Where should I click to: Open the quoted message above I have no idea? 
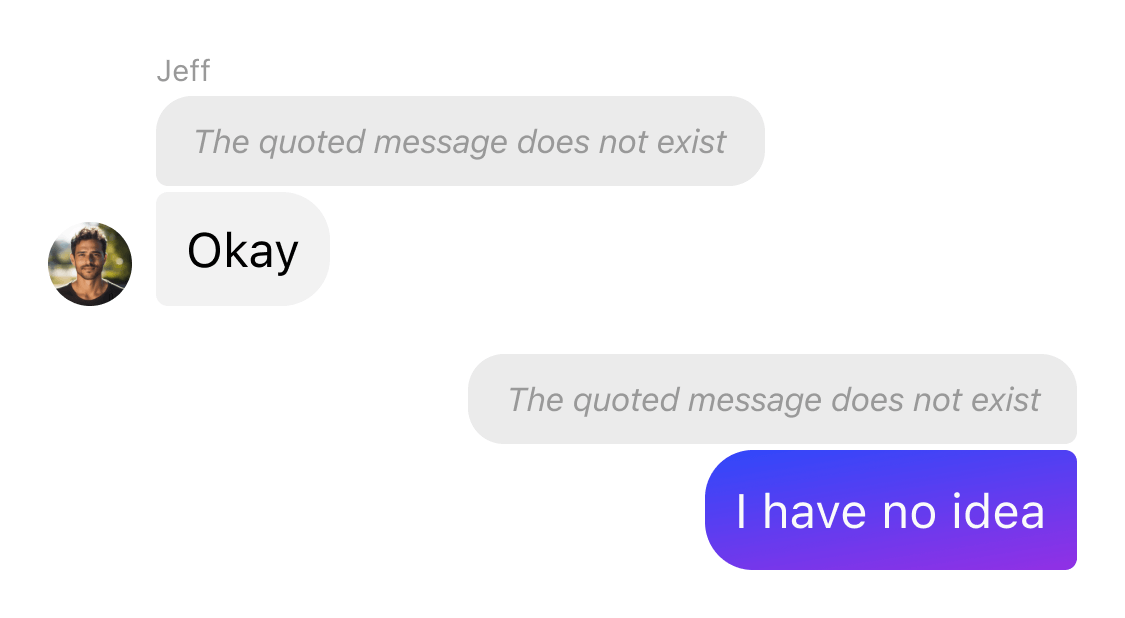click(772, 398)
